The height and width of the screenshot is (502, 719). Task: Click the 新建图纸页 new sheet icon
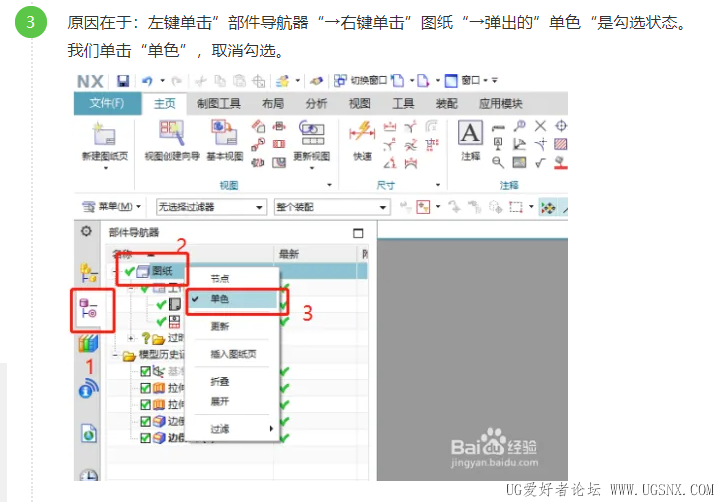click(x=104, y=134)
